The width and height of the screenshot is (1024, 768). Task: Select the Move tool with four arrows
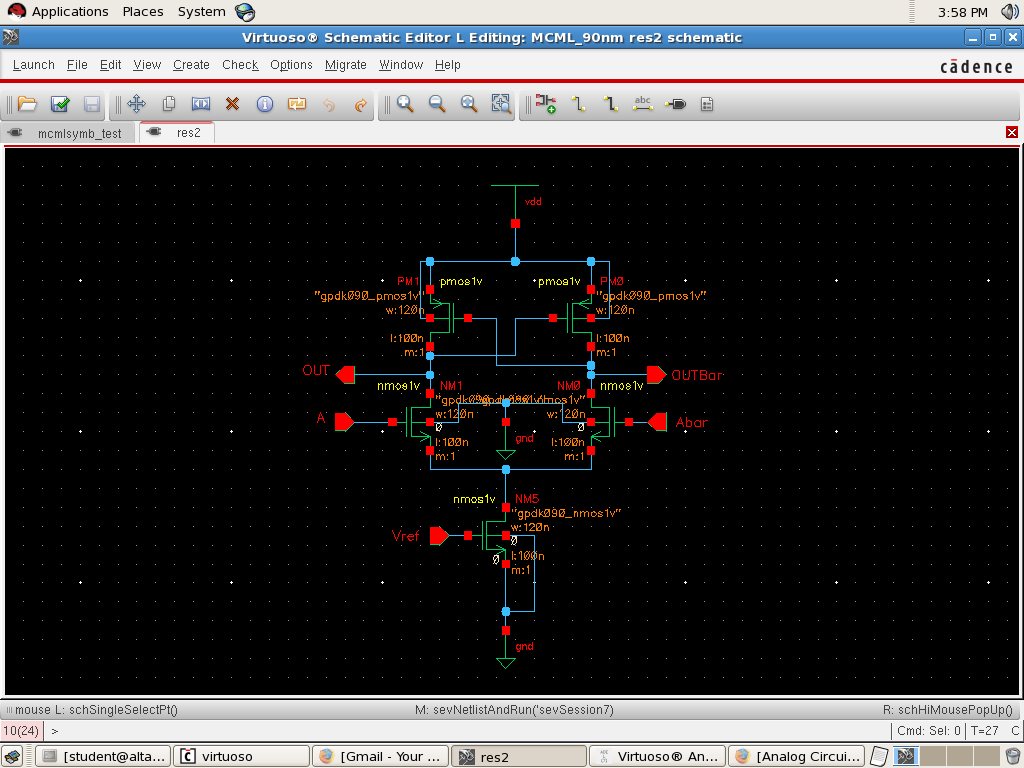click(x=137, y=104)
